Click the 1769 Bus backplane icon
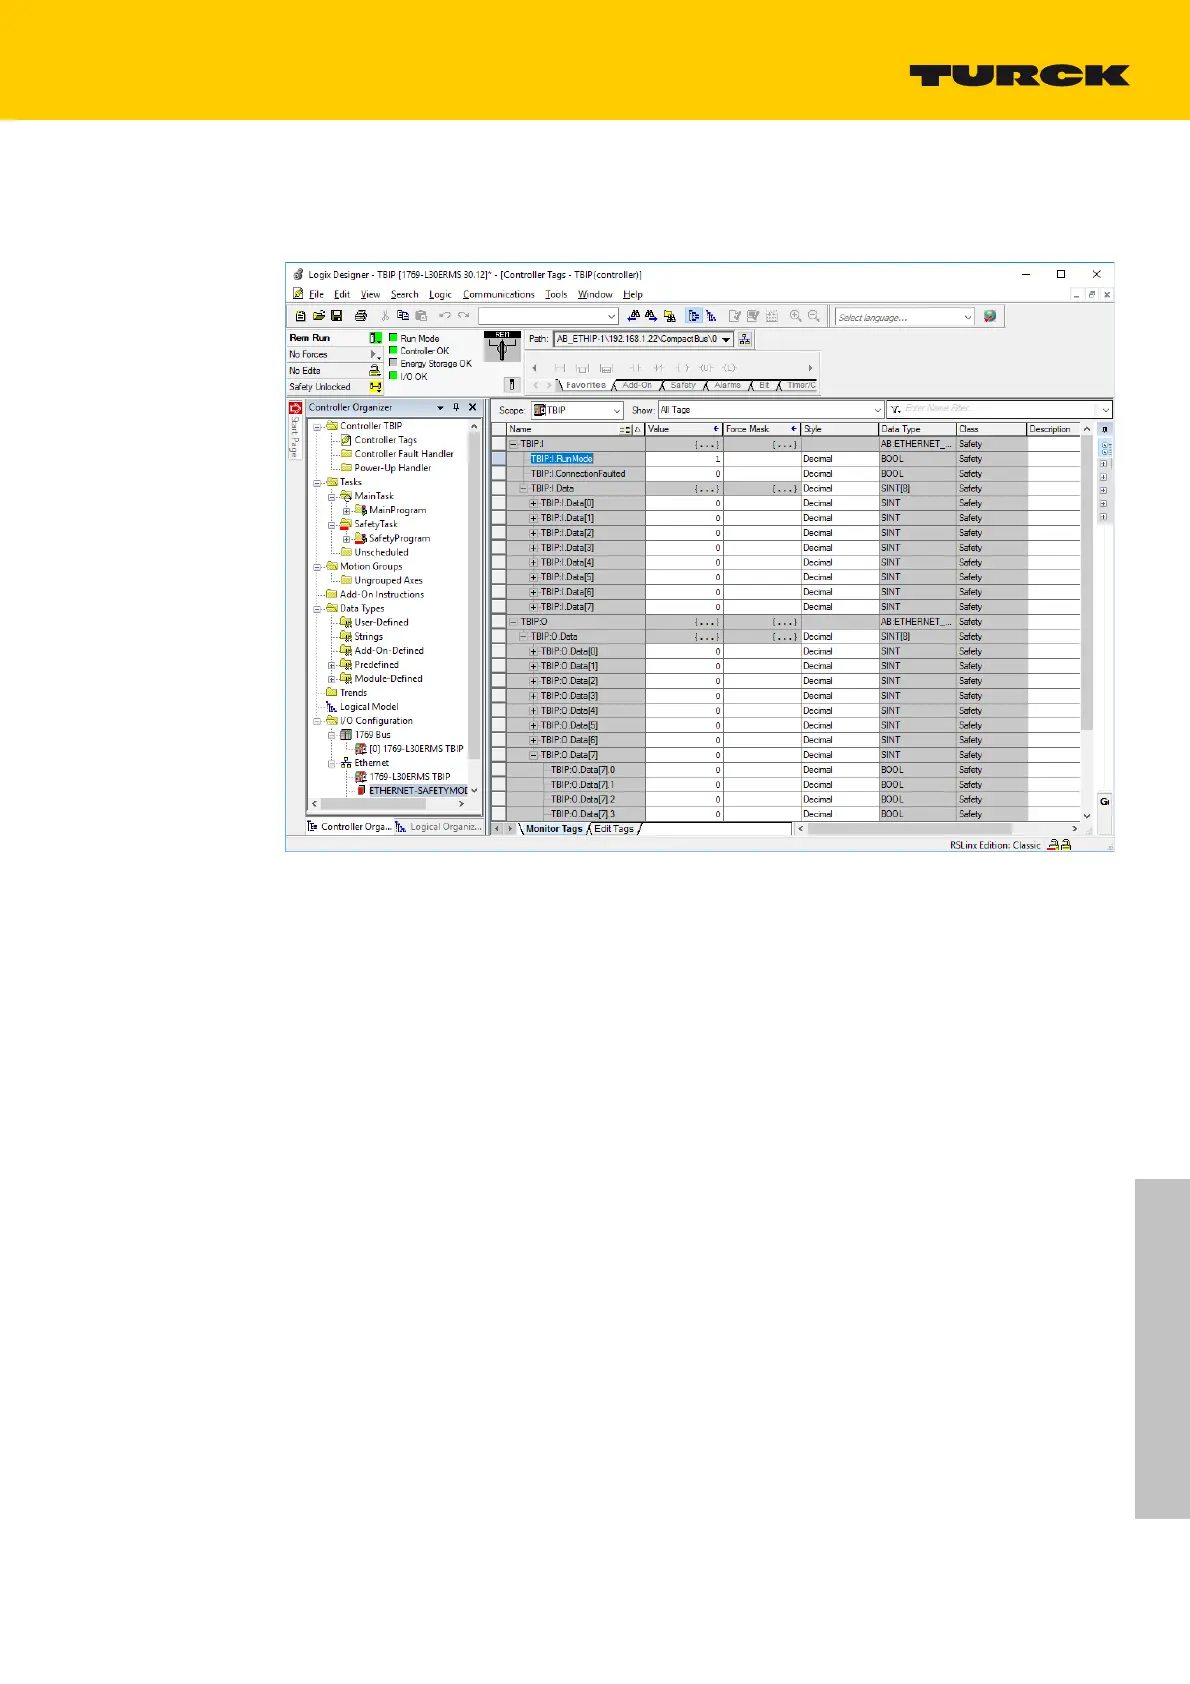The image size is (1190, 1684). tap(346, 735)
